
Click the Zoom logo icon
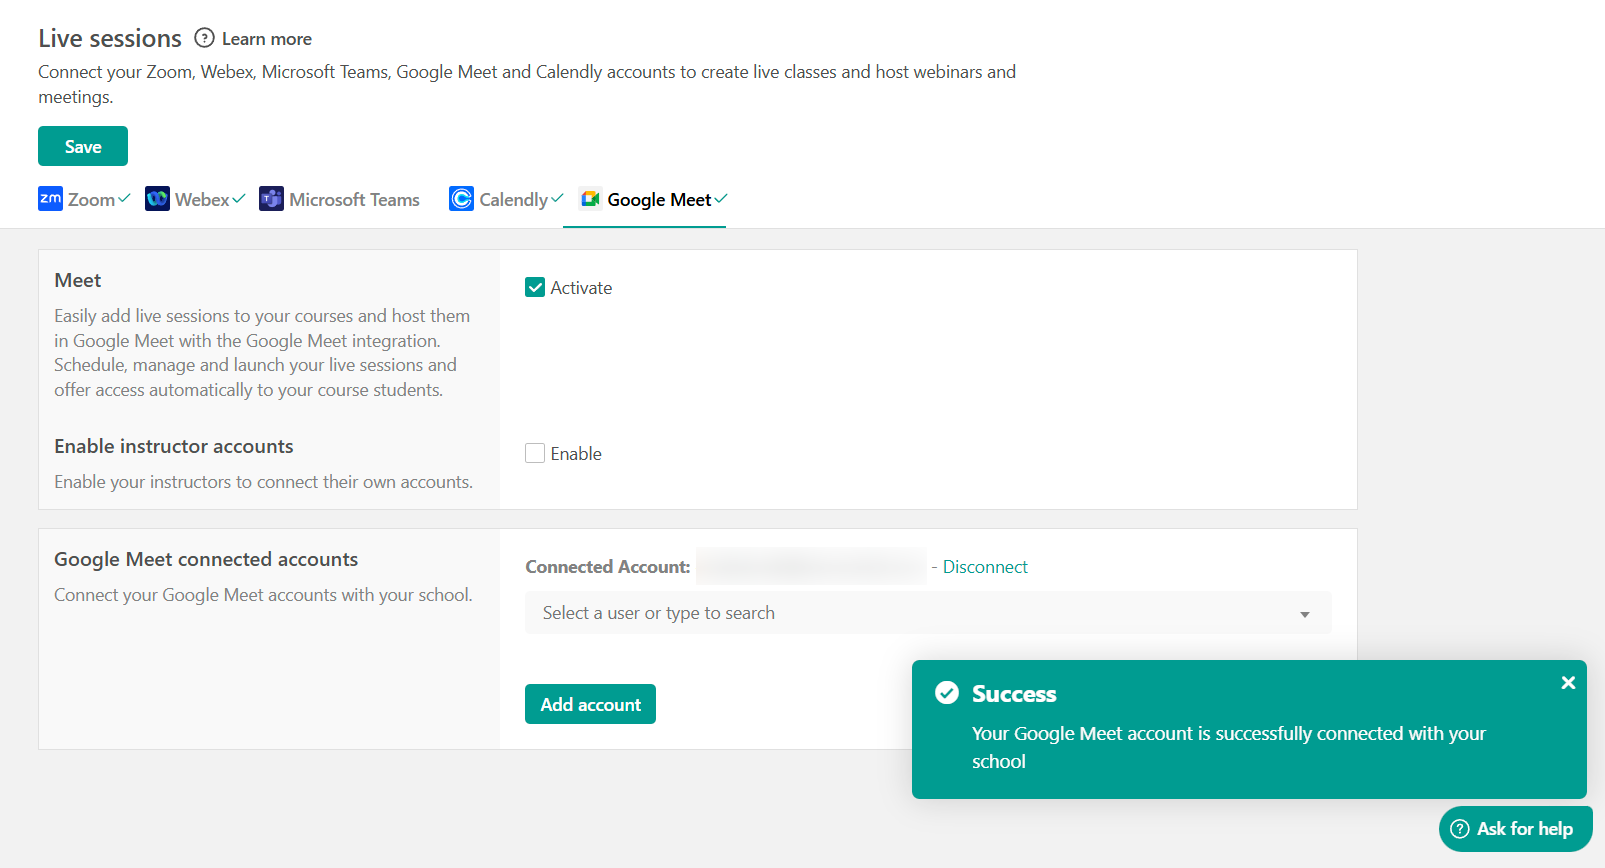(50, 198)
